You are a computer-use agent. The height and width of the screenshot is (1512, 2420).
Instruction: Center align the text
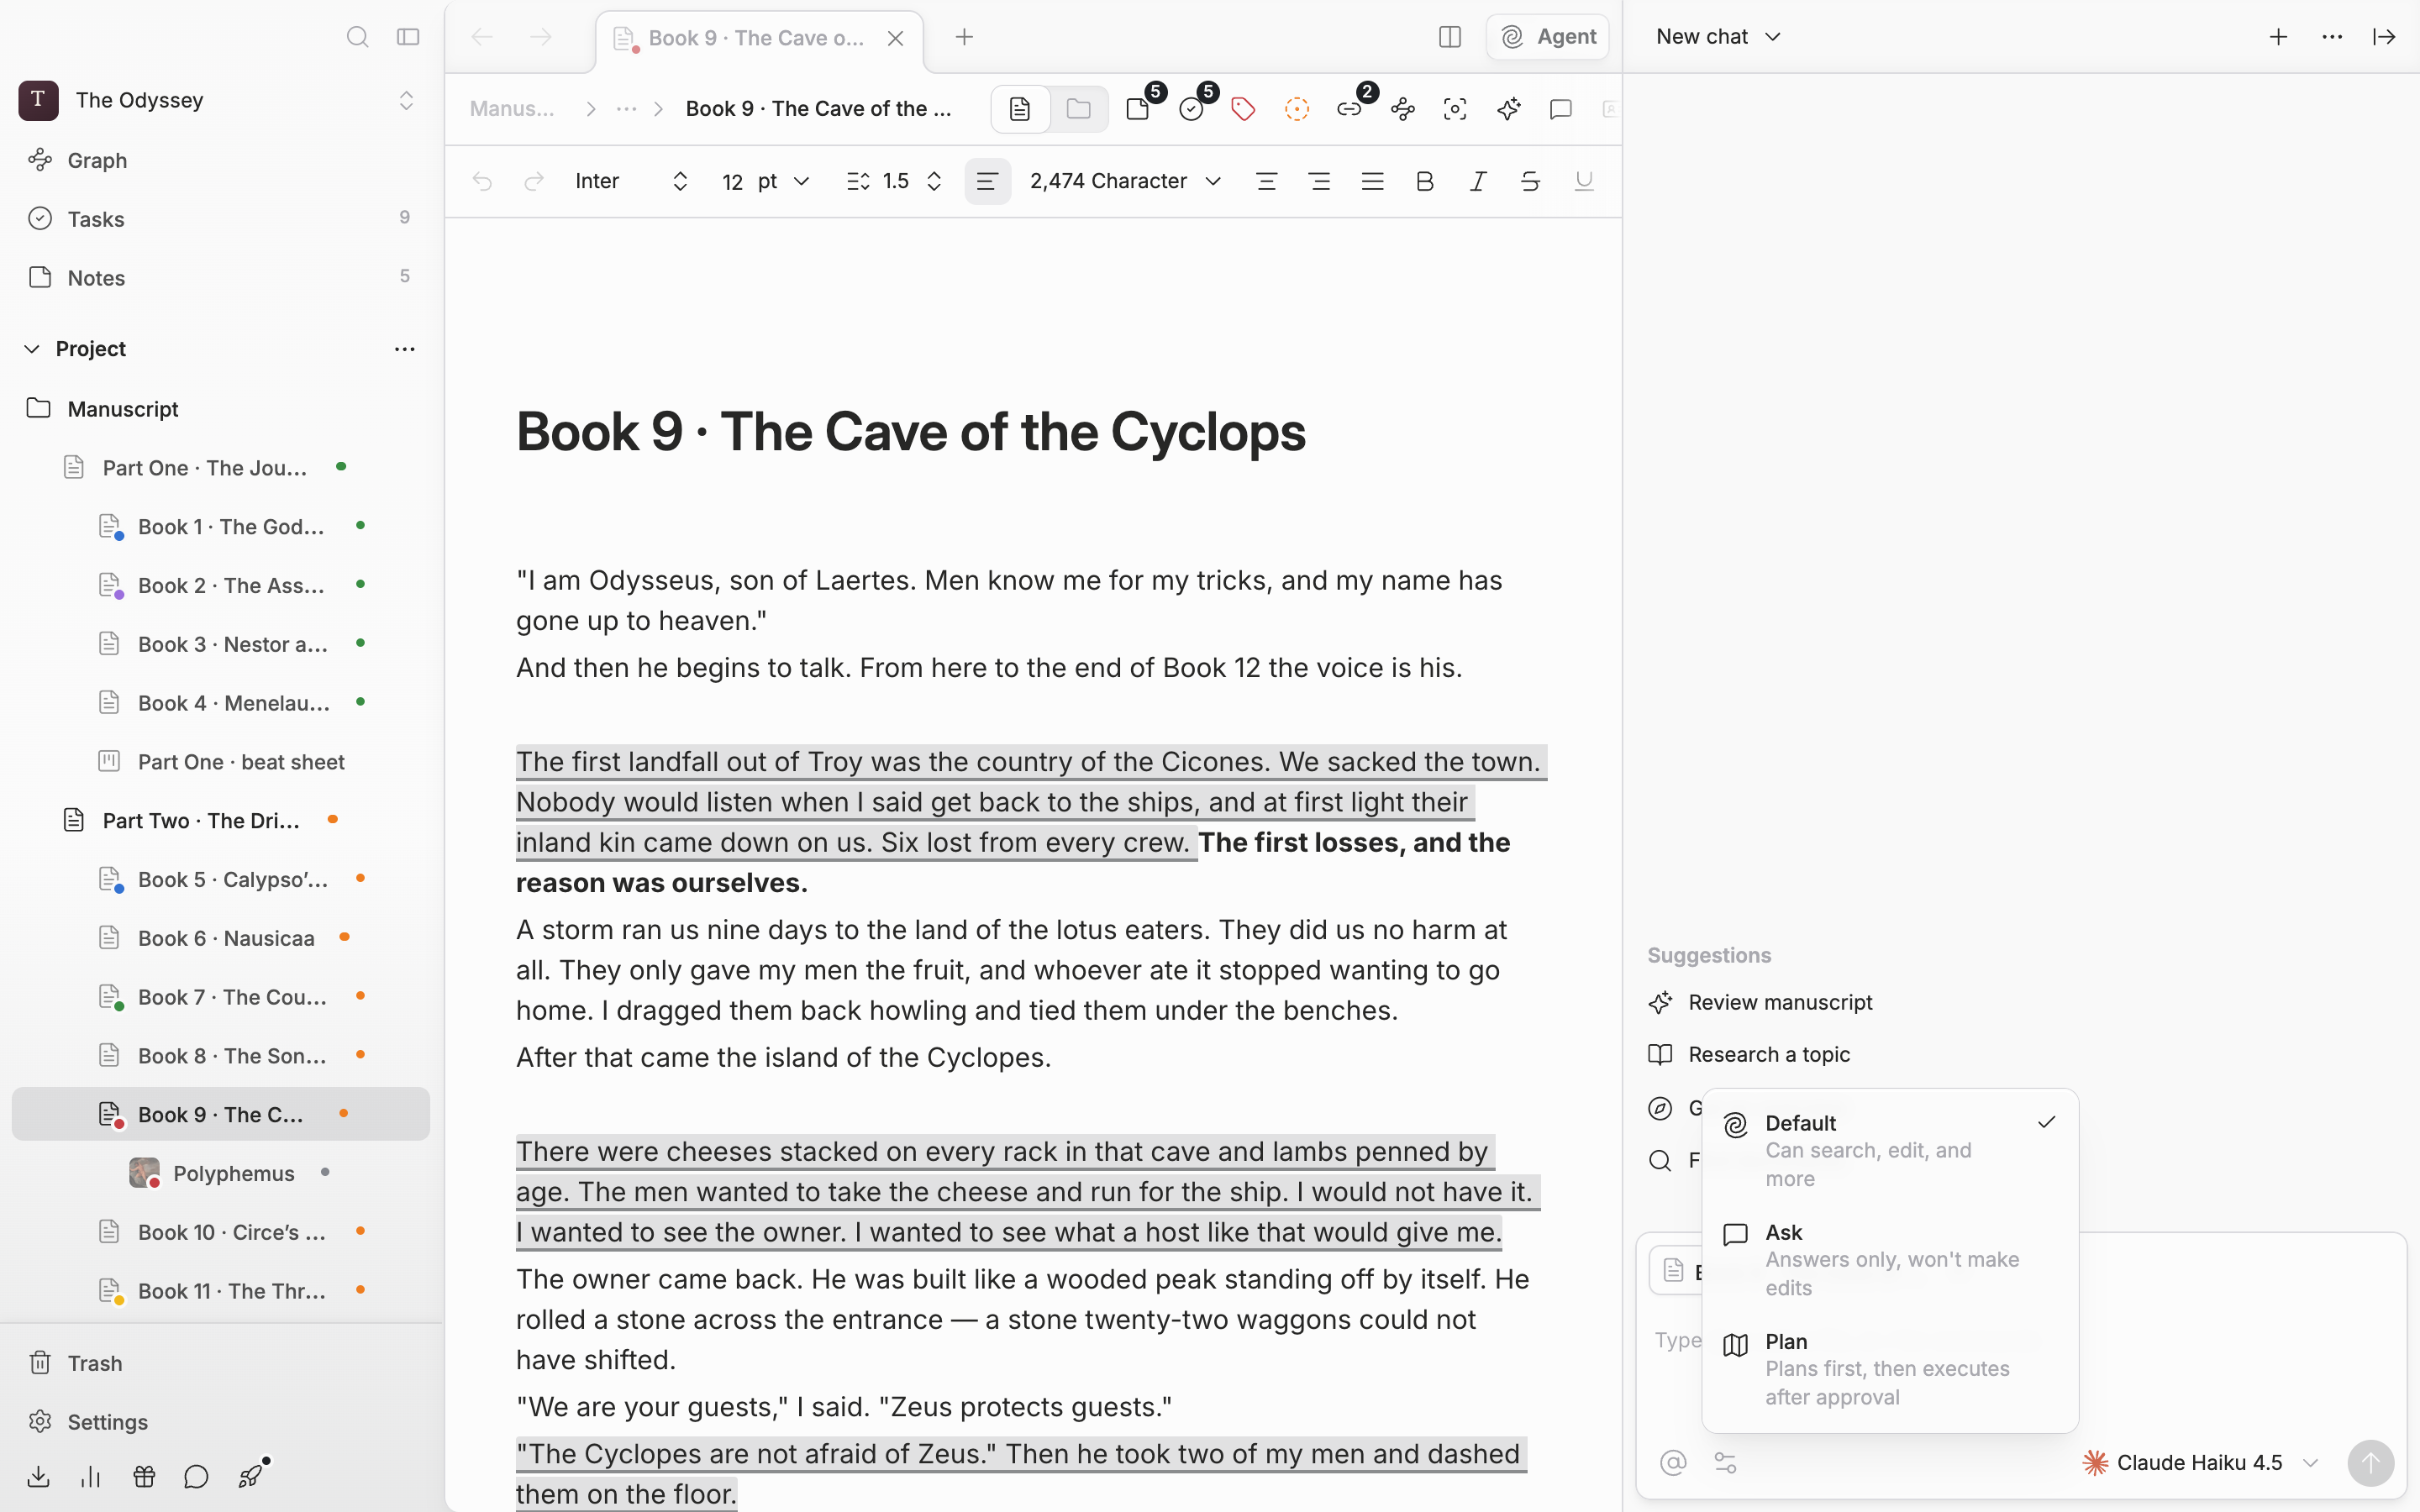[1267, 181]
